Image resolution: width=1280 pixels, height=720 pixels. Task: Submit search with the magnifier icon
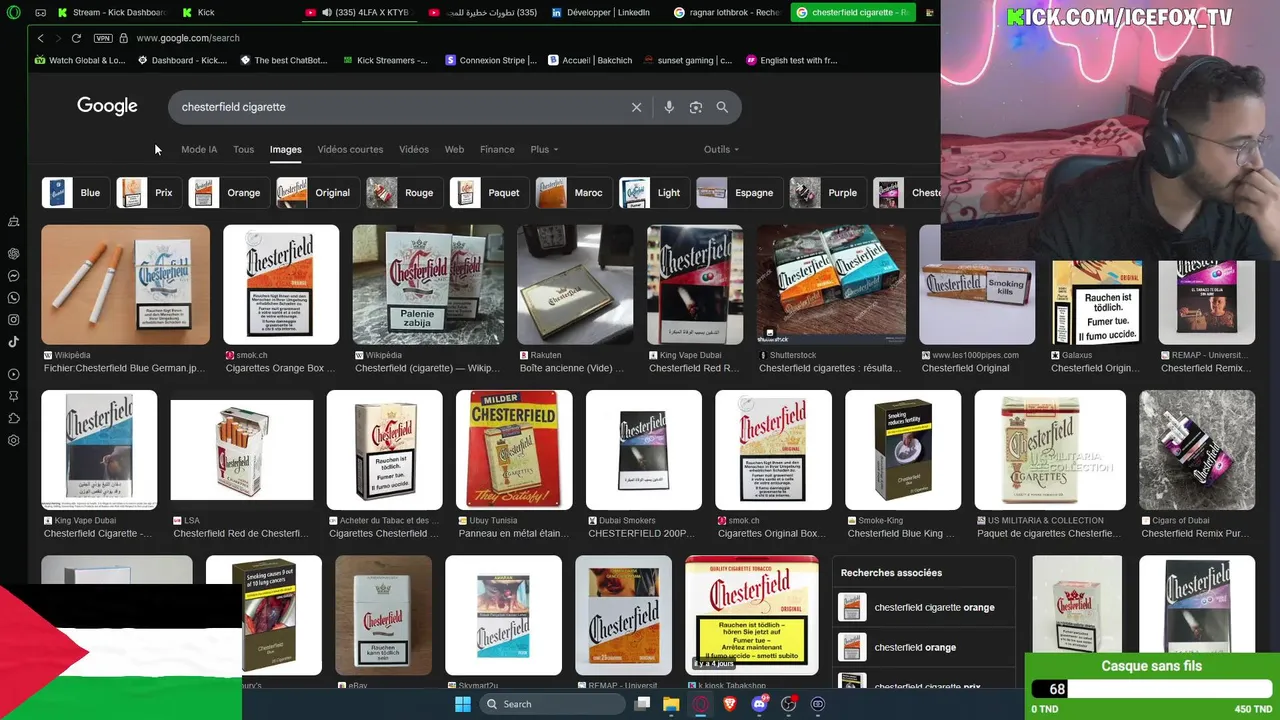coord(722,107)
